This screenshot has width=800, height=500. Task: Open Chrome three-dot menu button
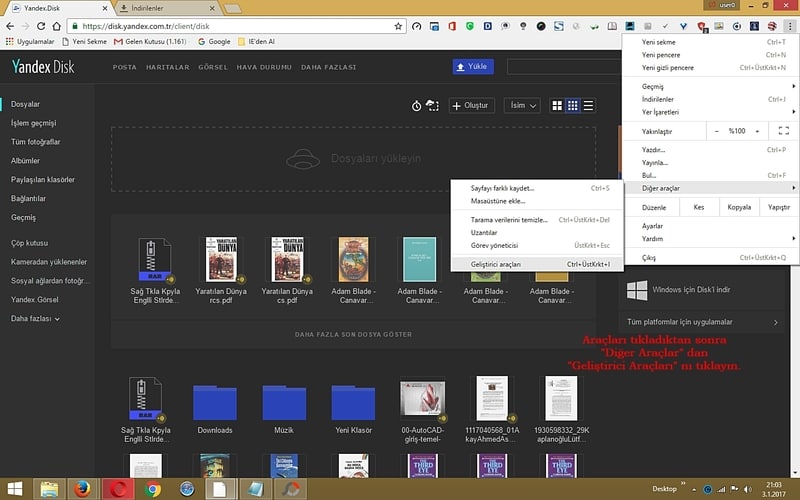(x=790, y=26)
